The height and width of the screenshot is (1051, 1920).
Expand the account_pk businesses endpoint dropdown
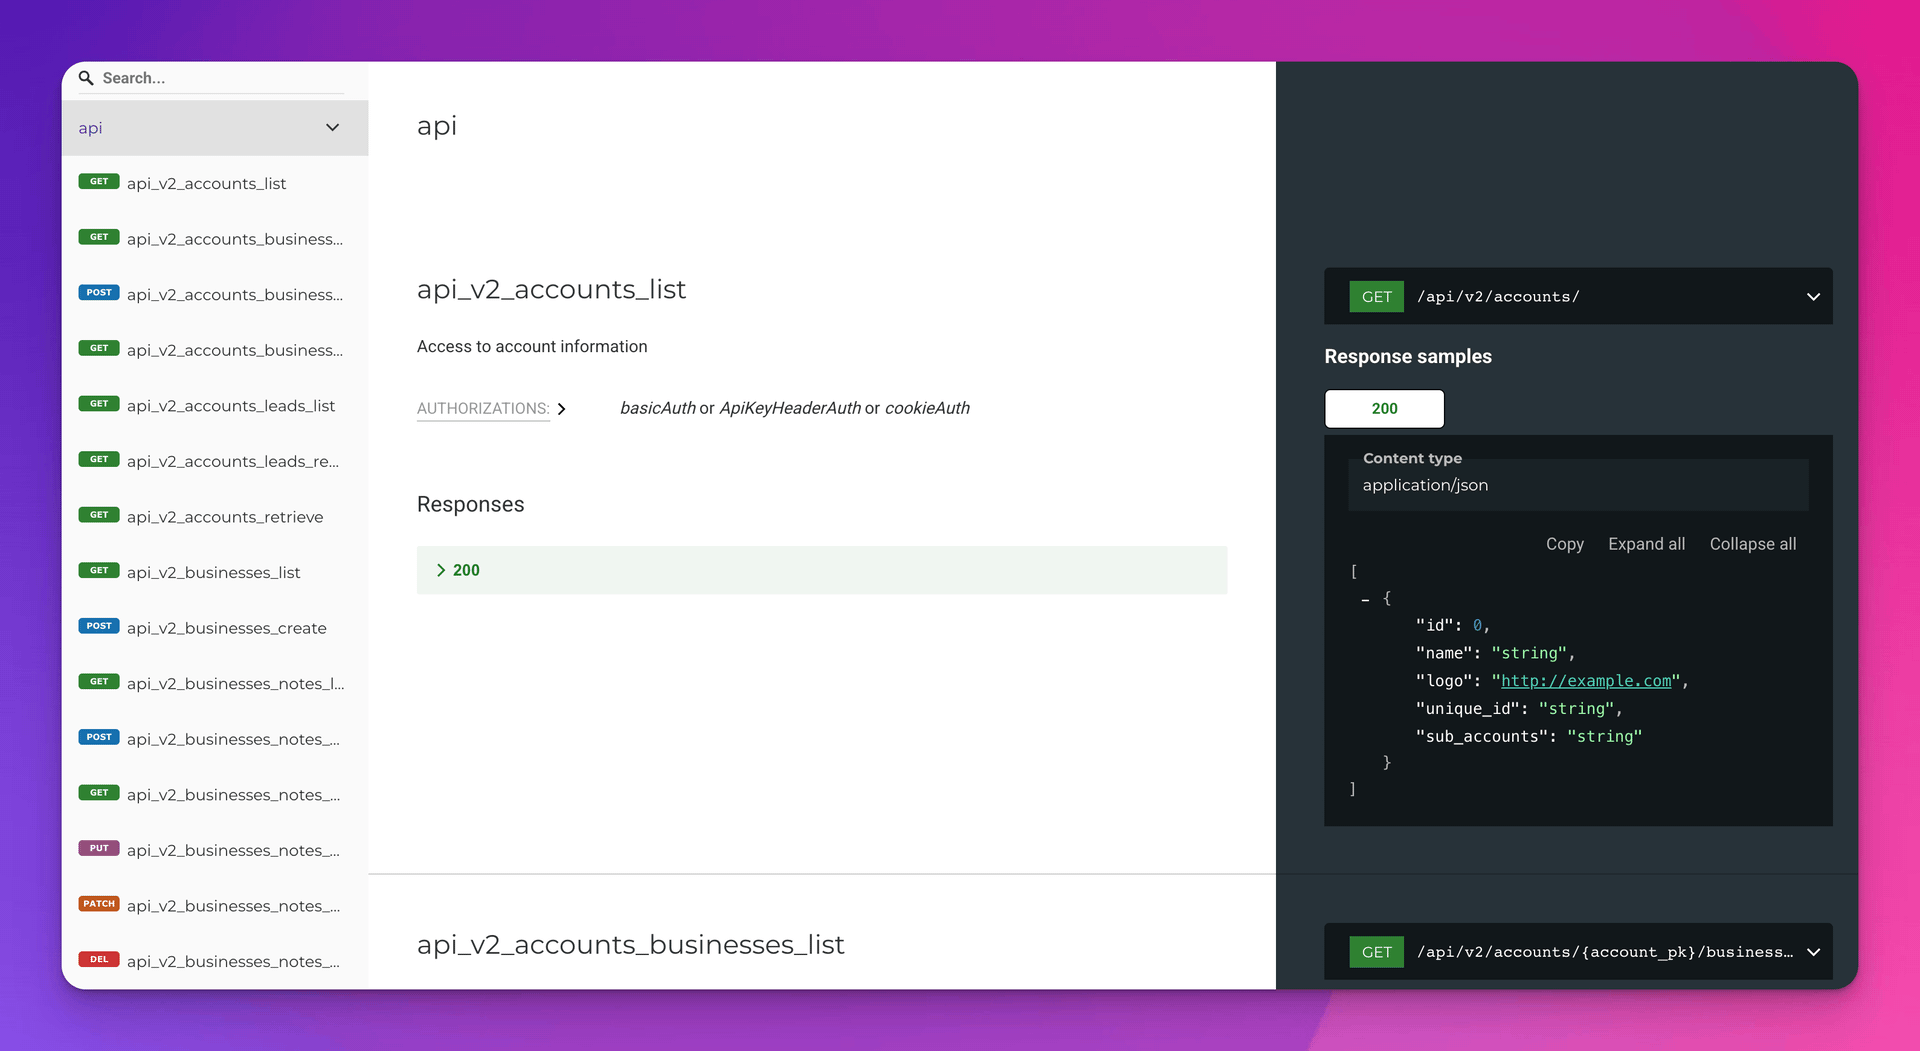(x=1812, y=952)
